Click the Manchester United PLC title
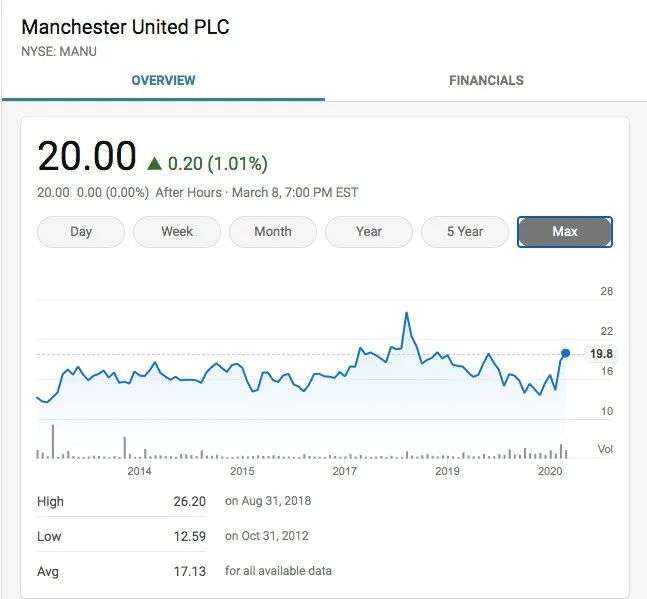 coord(125,27)
